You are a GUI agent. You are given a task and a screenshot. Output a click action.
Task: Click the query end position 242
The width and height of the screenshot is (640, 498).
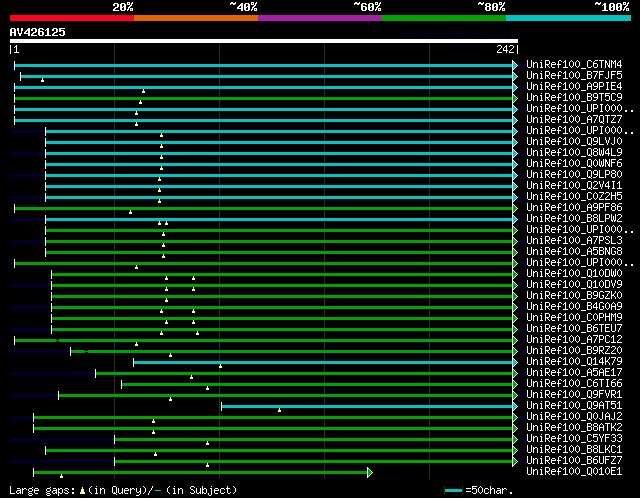pos(505,49)
